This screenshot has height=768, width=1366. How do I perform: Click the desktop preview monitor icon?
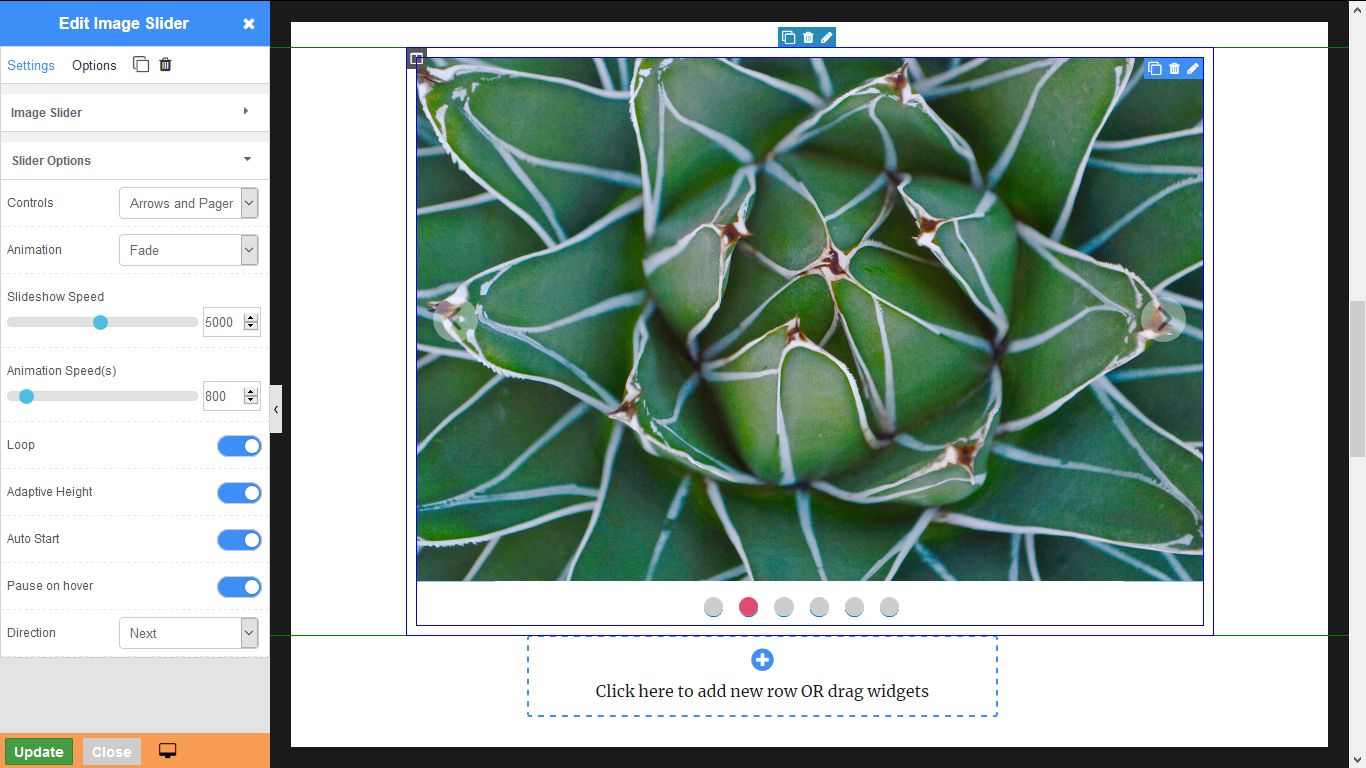[x=168, y=751]
